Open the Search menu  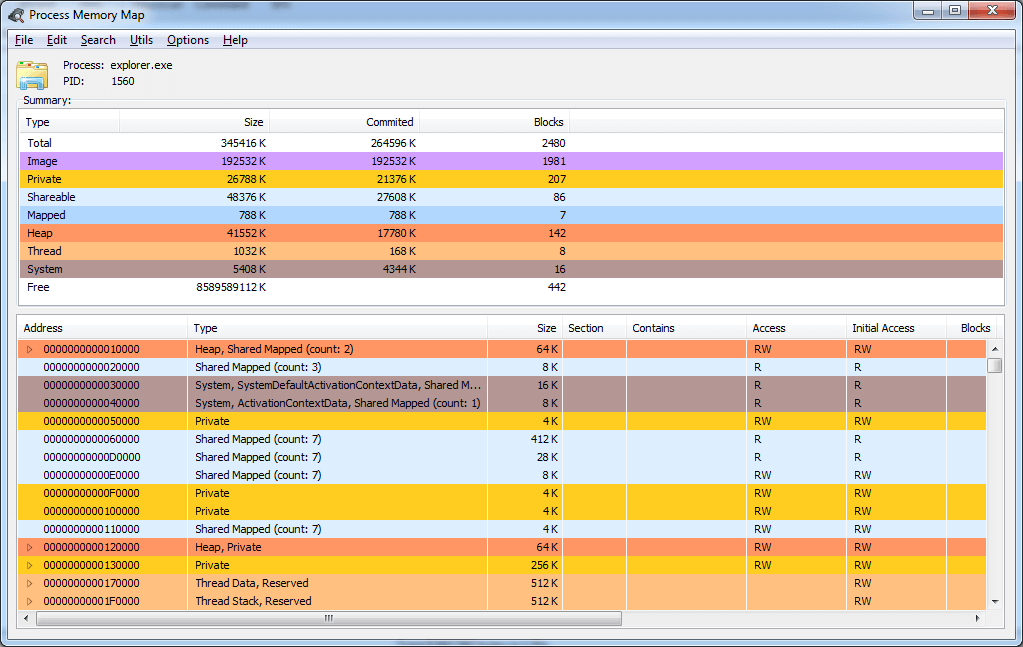(97, 40)
